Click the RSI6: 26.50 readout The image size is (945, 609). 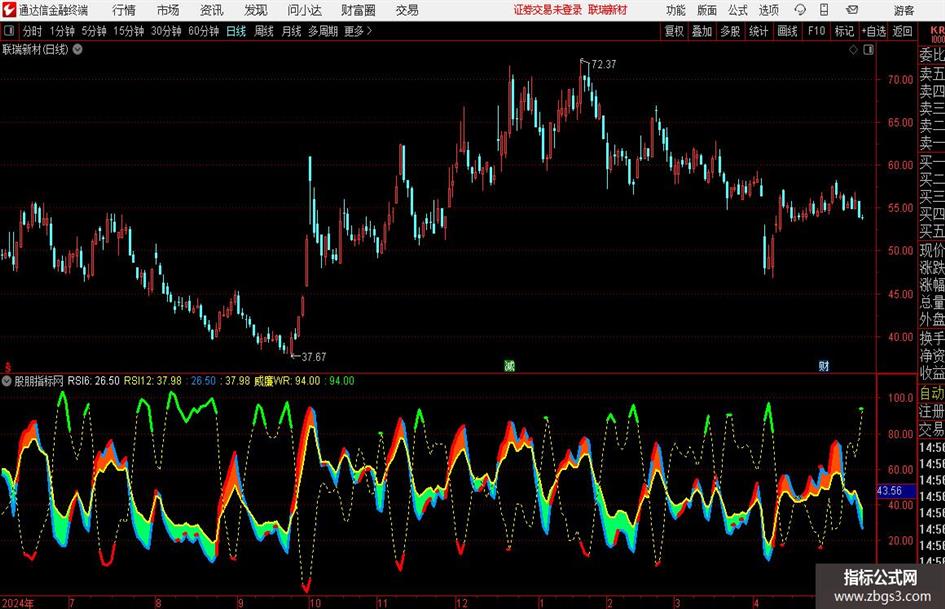click(93, 381)
